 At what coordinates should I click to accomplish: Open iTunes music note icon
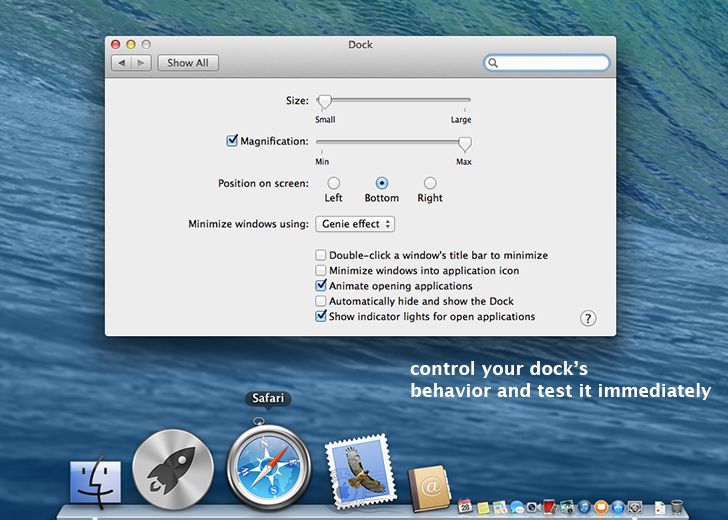(584, 507)
